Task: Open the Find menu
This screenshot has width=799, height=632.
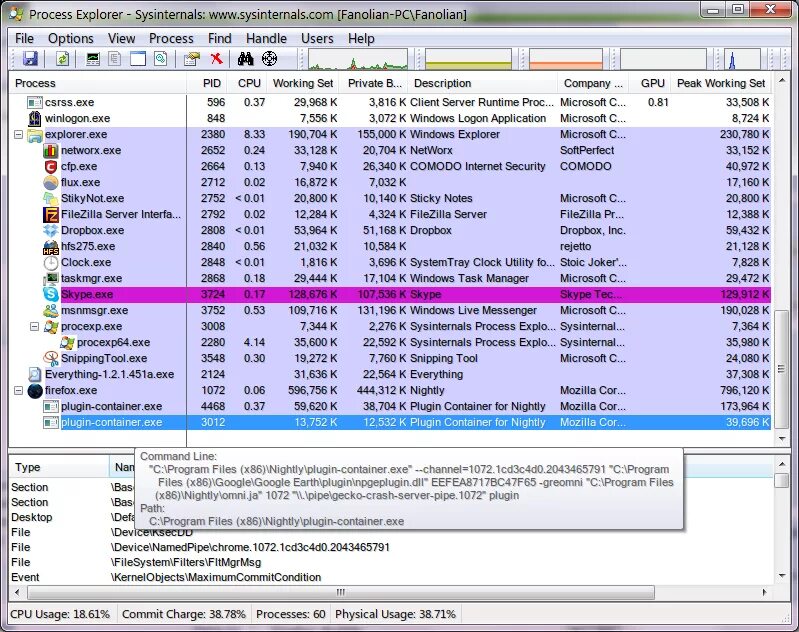Action: click(x=220, y=38)
